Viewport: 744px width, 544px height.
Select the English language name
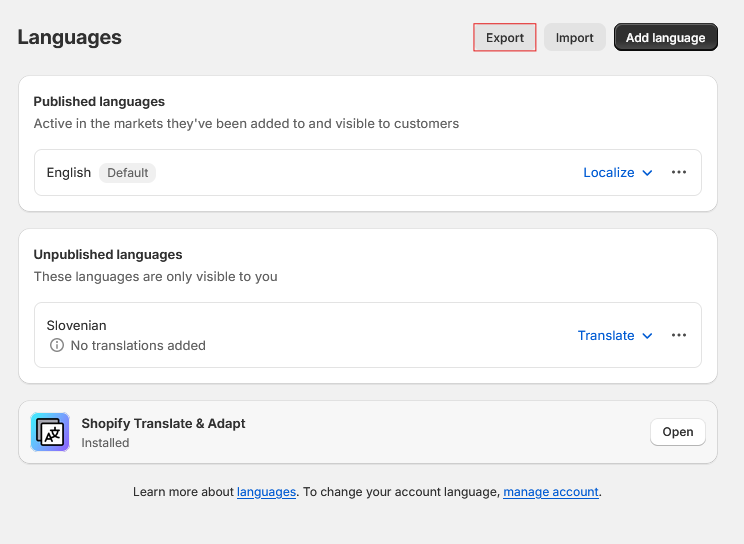coord(68,172)
